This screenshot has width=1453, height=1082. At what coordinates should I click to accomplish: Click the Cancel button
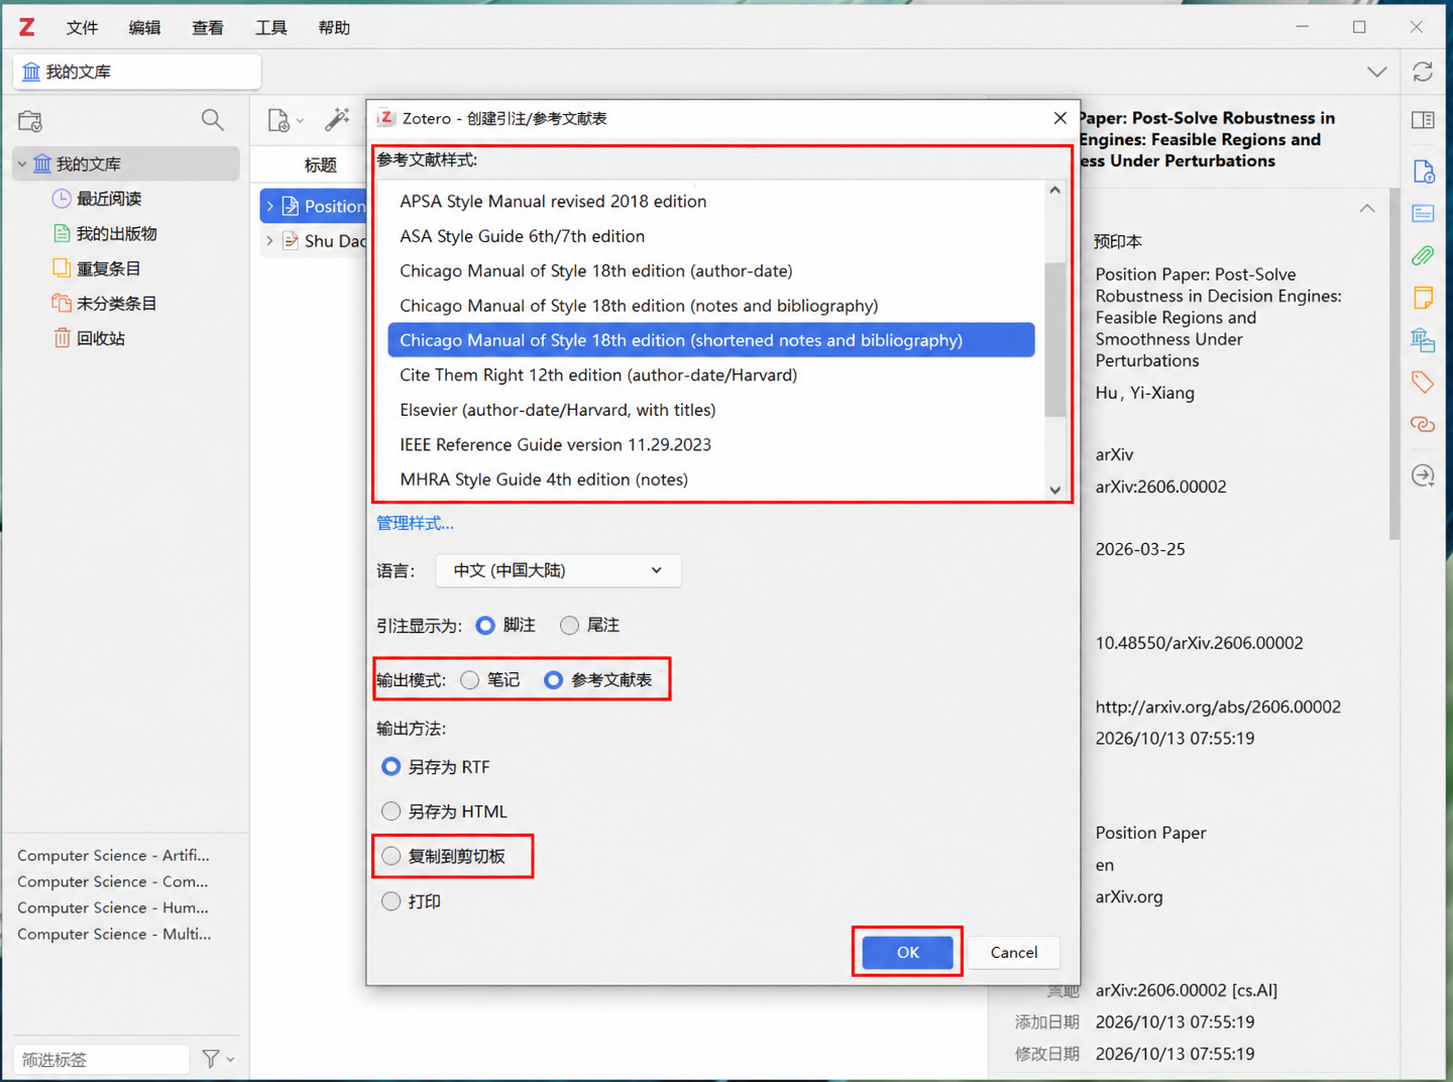pos(1014,952)
